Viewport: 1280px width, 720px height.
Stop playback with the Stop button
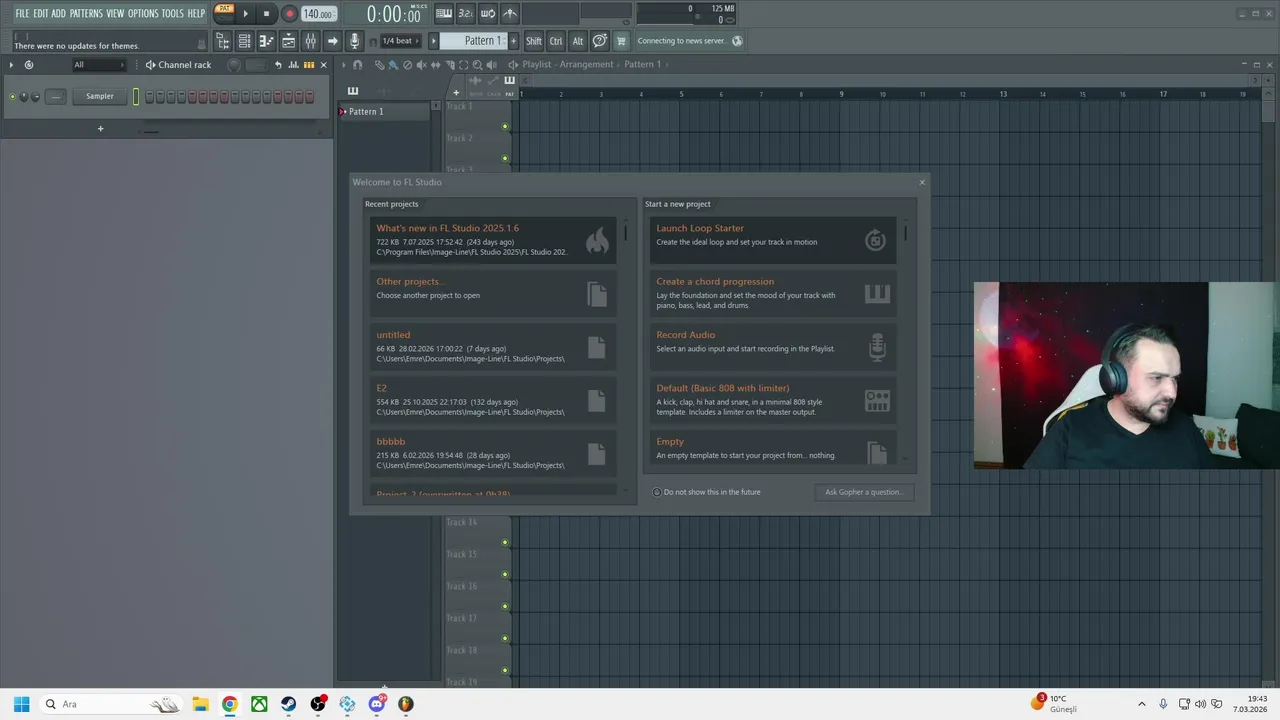click(x=266, y=14)
